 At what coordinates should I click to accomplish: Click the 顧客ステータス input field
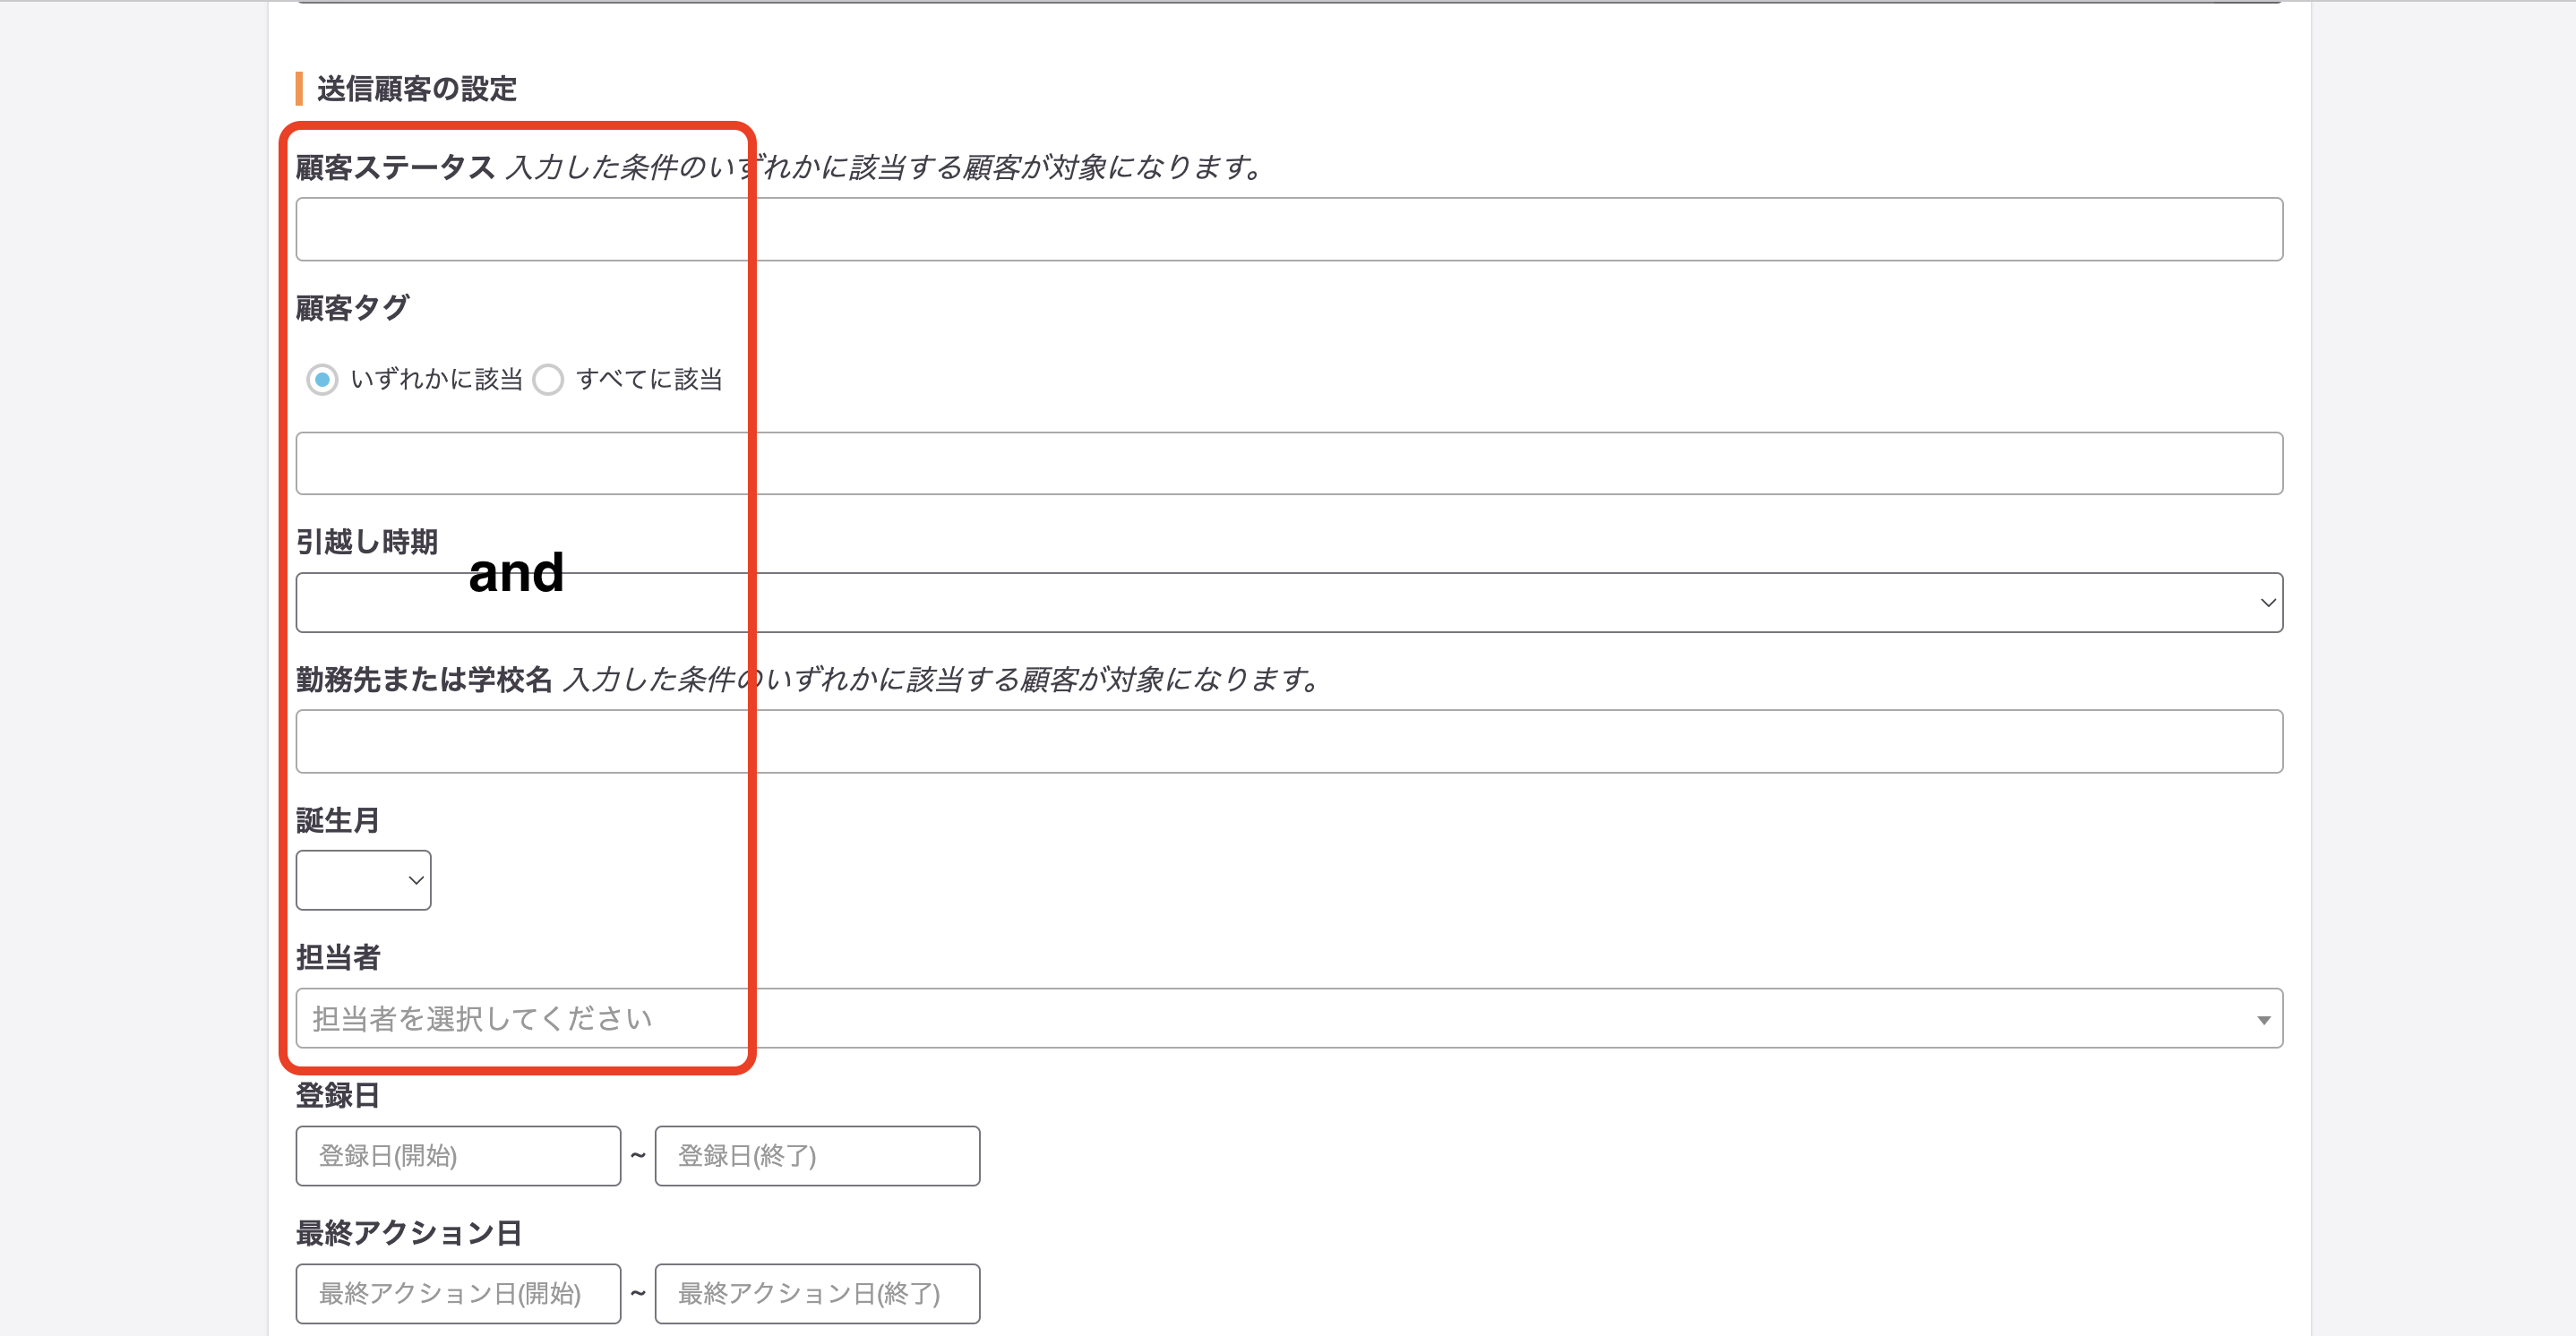click(1289, 229)
